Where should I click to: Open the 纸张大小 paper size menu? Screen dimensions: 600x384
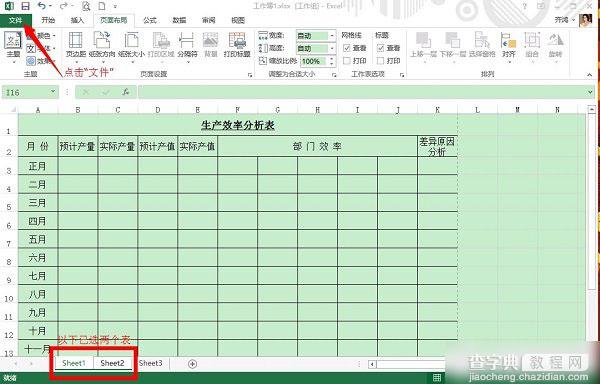(131, 46)
